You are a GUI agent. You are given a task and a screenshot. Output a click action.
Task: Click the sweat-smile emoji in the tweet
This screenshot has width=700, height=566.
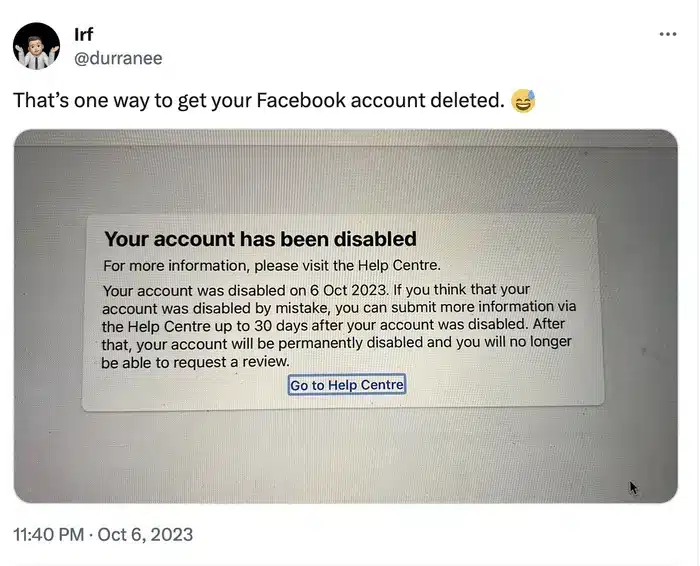coord(523,101)
